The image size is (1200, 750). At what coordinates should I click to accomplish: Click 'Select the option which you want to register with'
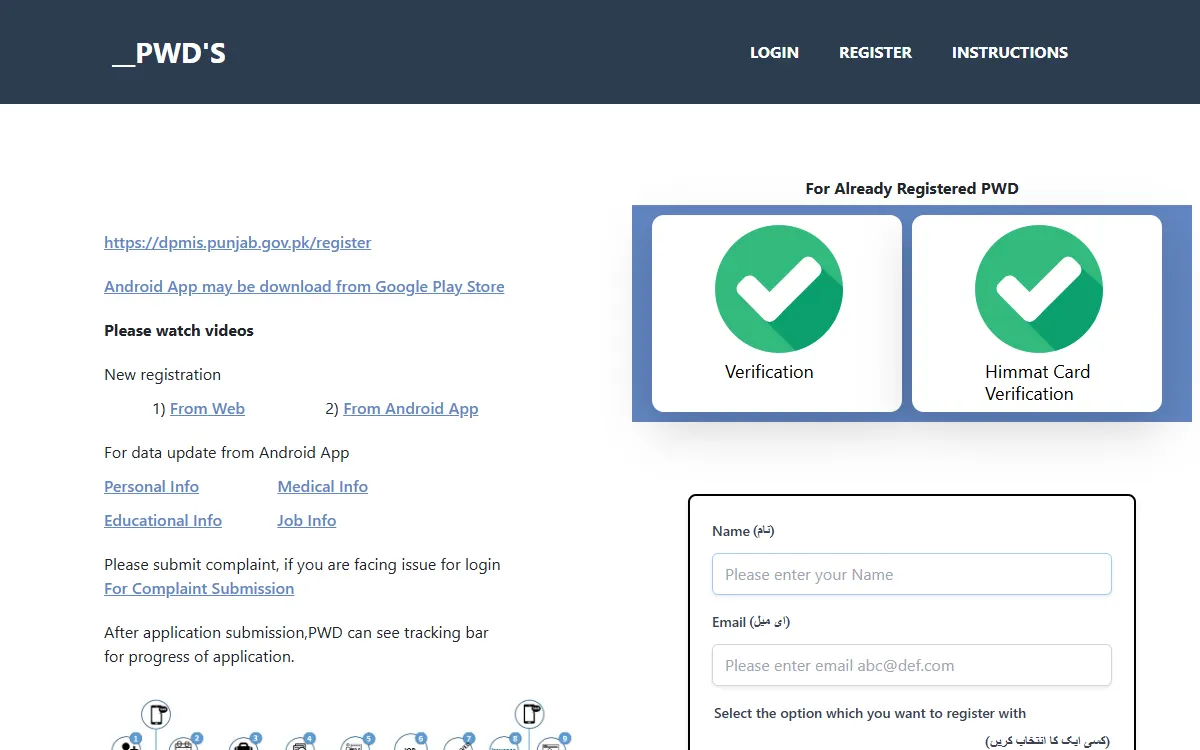click(x=870, y=713)
